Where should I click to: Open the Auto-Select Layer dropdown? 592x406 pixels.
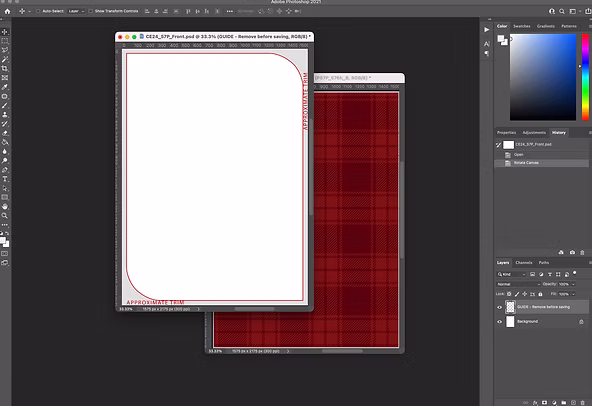coord(76,11)
